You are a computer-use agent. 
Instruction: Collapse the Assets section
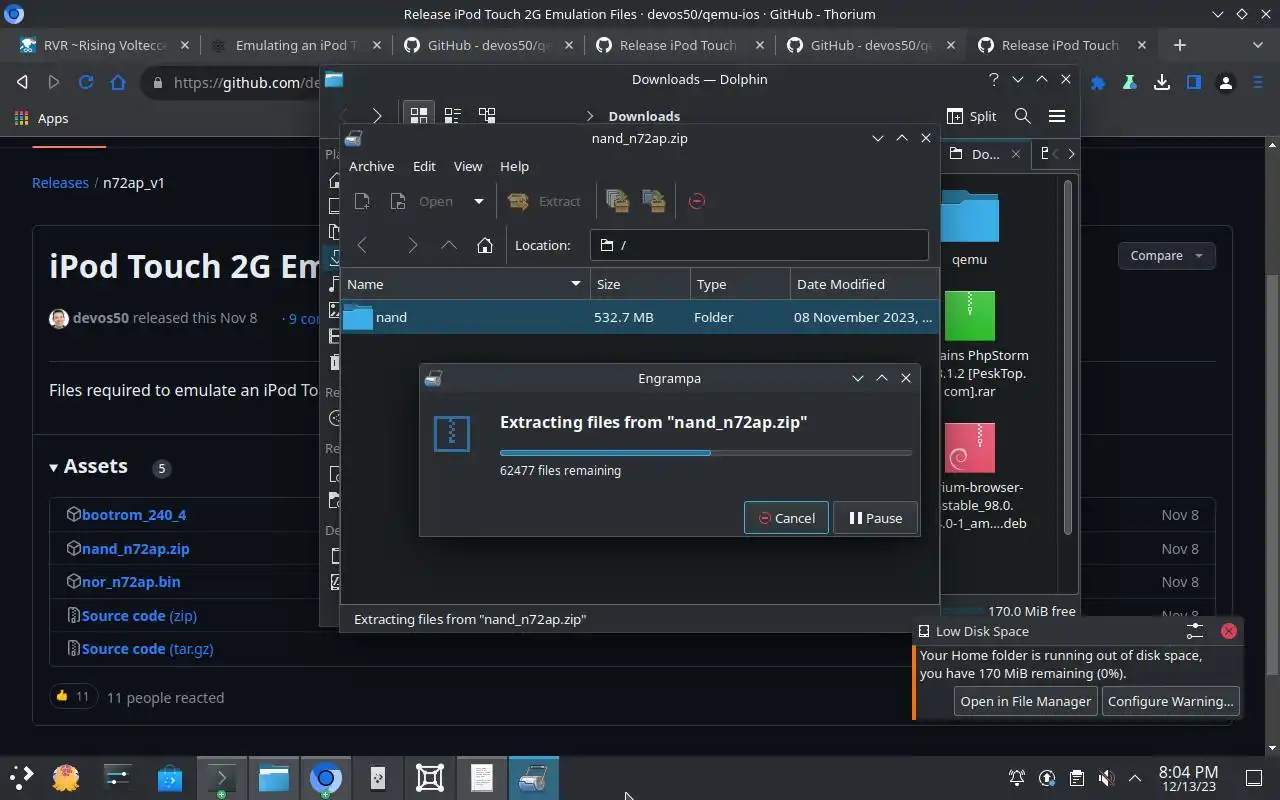click(88, 467)
